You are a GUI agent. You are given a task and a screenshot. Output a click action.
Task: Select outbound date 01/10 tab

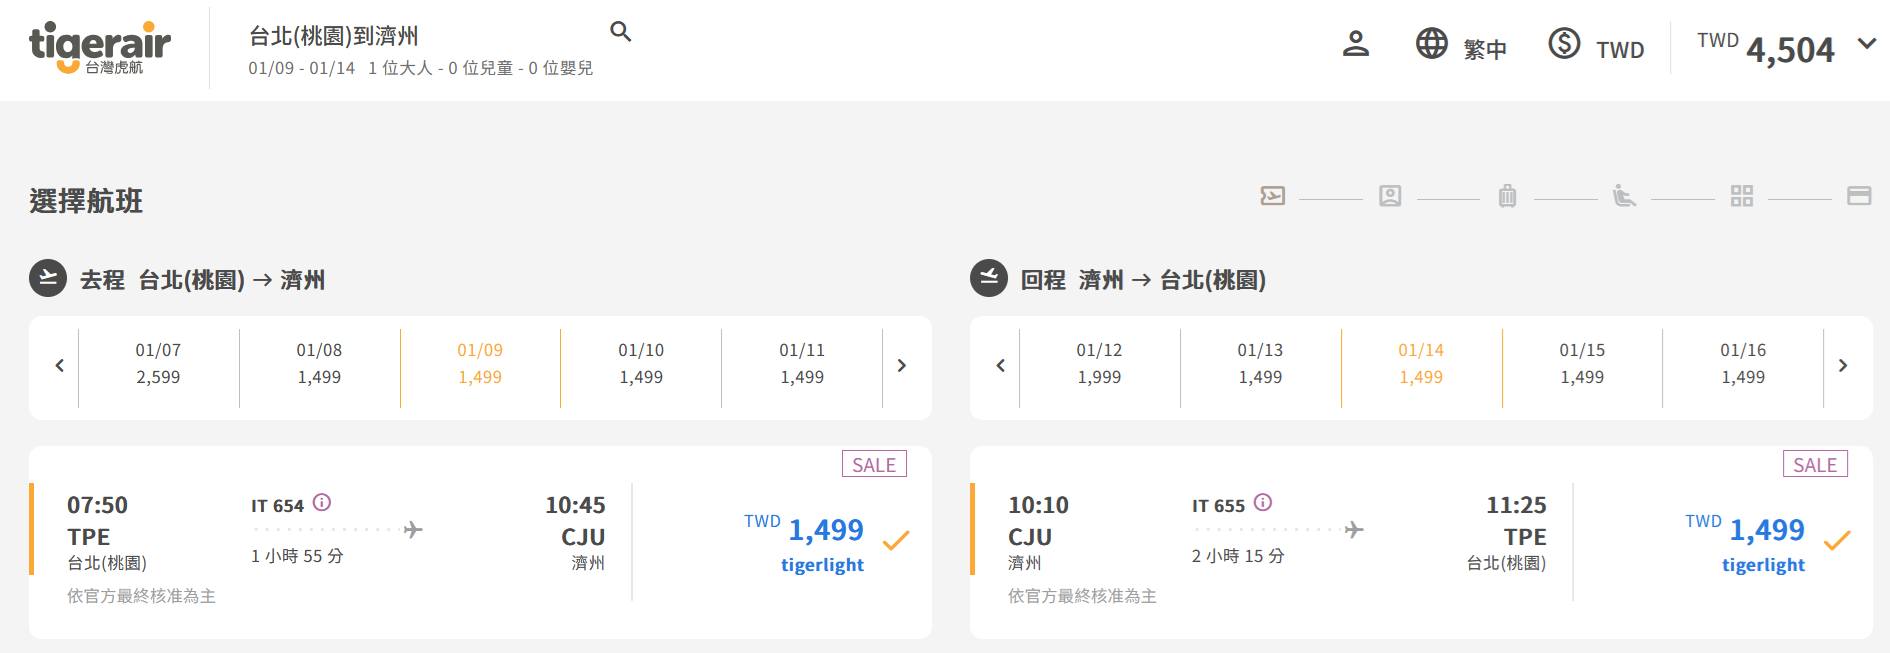click(641, 363)
